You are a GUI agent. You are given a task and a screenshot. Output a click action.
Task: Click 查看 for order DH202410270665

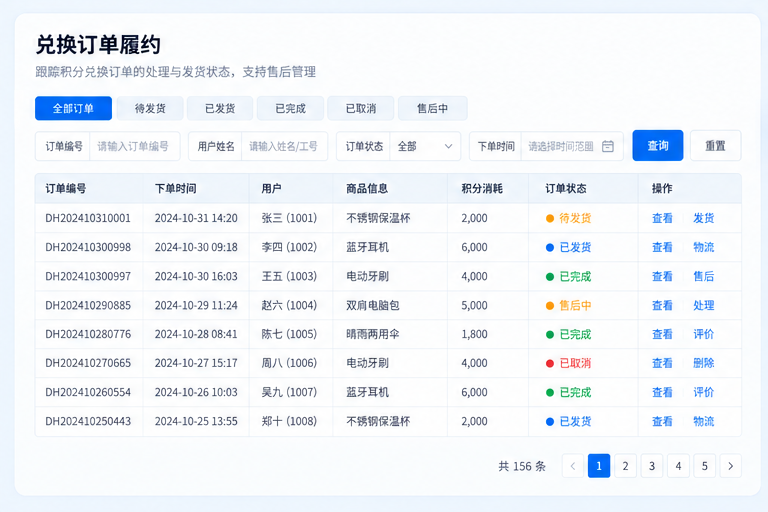tap(662, 363)
